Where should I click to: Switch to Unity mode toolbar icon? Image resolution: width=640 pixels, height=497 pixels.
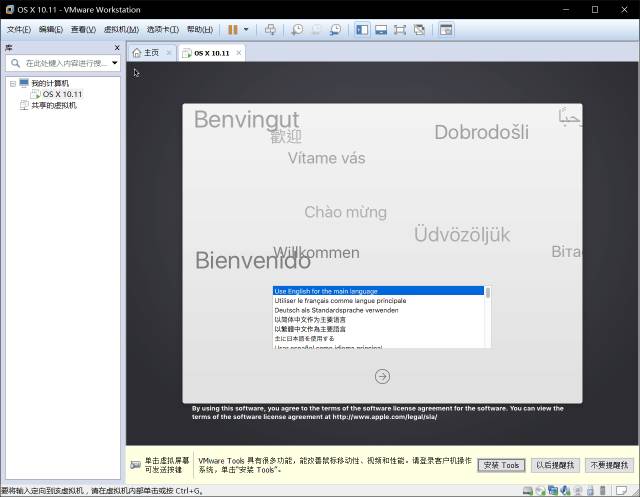(x=419, y=29)
